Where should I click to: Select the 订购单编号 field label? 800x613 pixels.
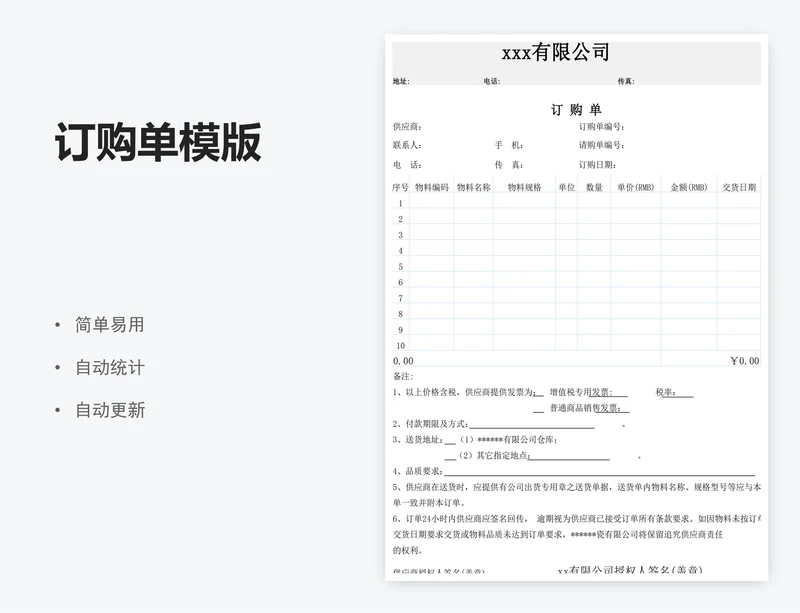(602, 127)
